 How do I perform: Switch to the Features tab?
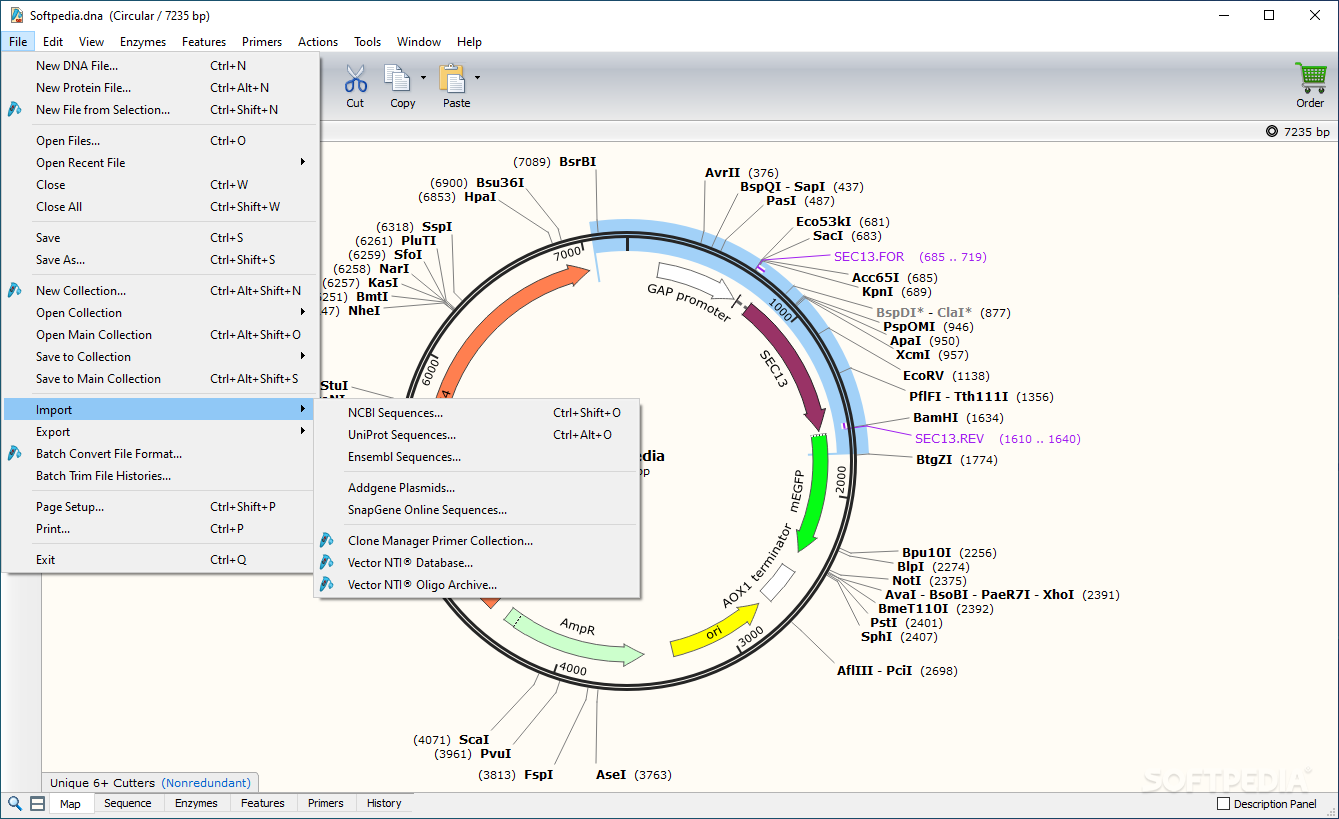pyautogui.click(x=263, y=803)
